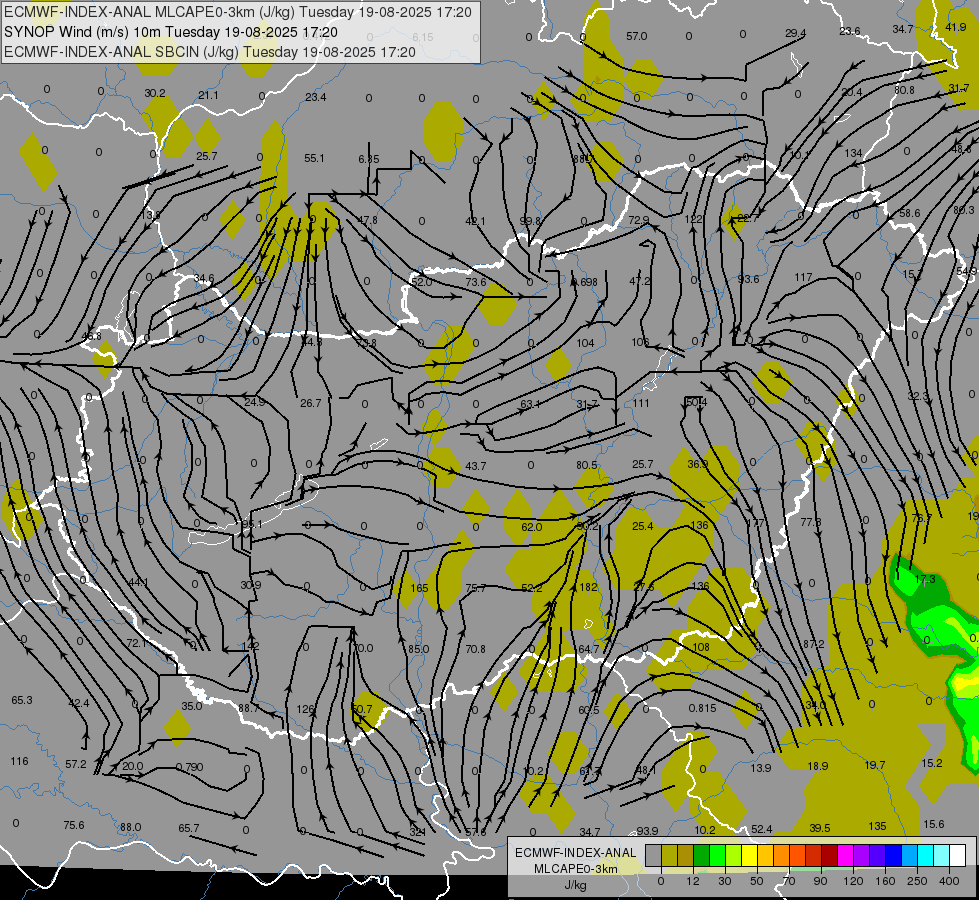Pick the bright yellow legend swatch
This screenshot has height=900, width=979.
(x=749, y=856)
